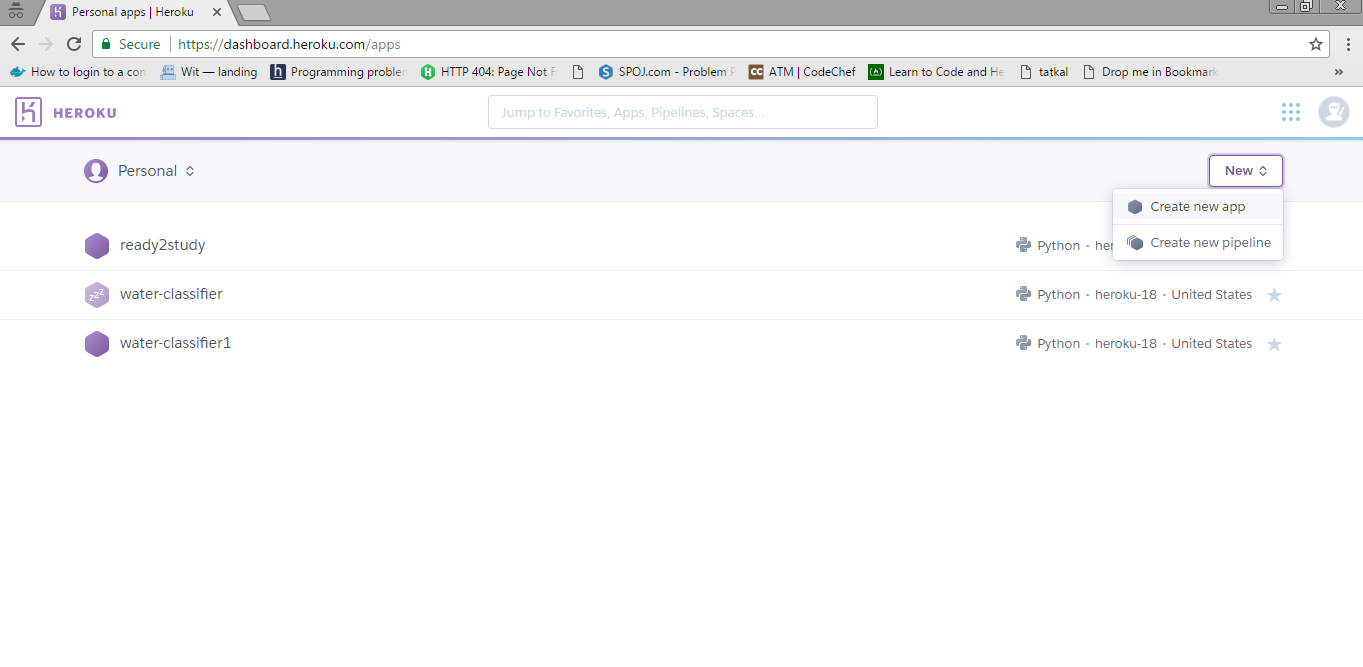Click the Personal account avatar icon
The height and width of the screenshot is (667, 1363).
(96, 171)
